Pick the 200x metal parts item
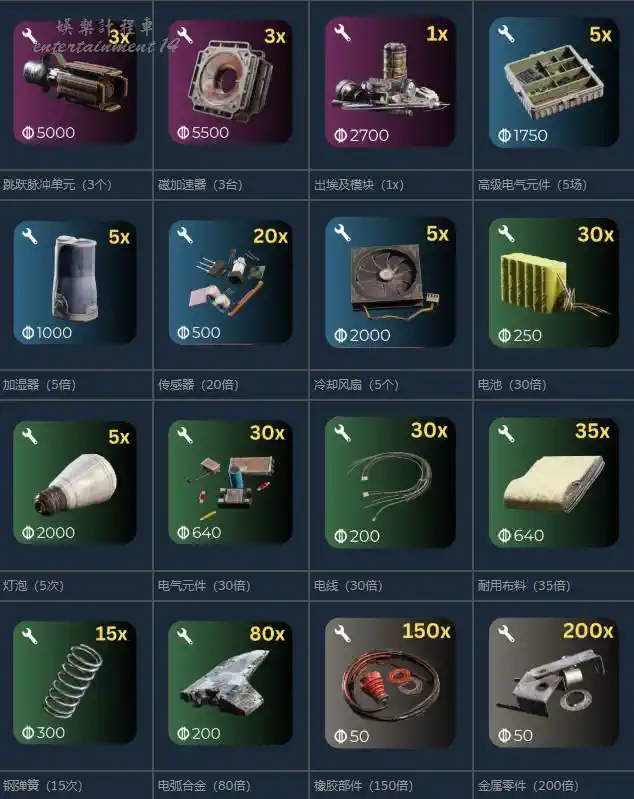Screen dimensions: 634x799 (553, 682)
